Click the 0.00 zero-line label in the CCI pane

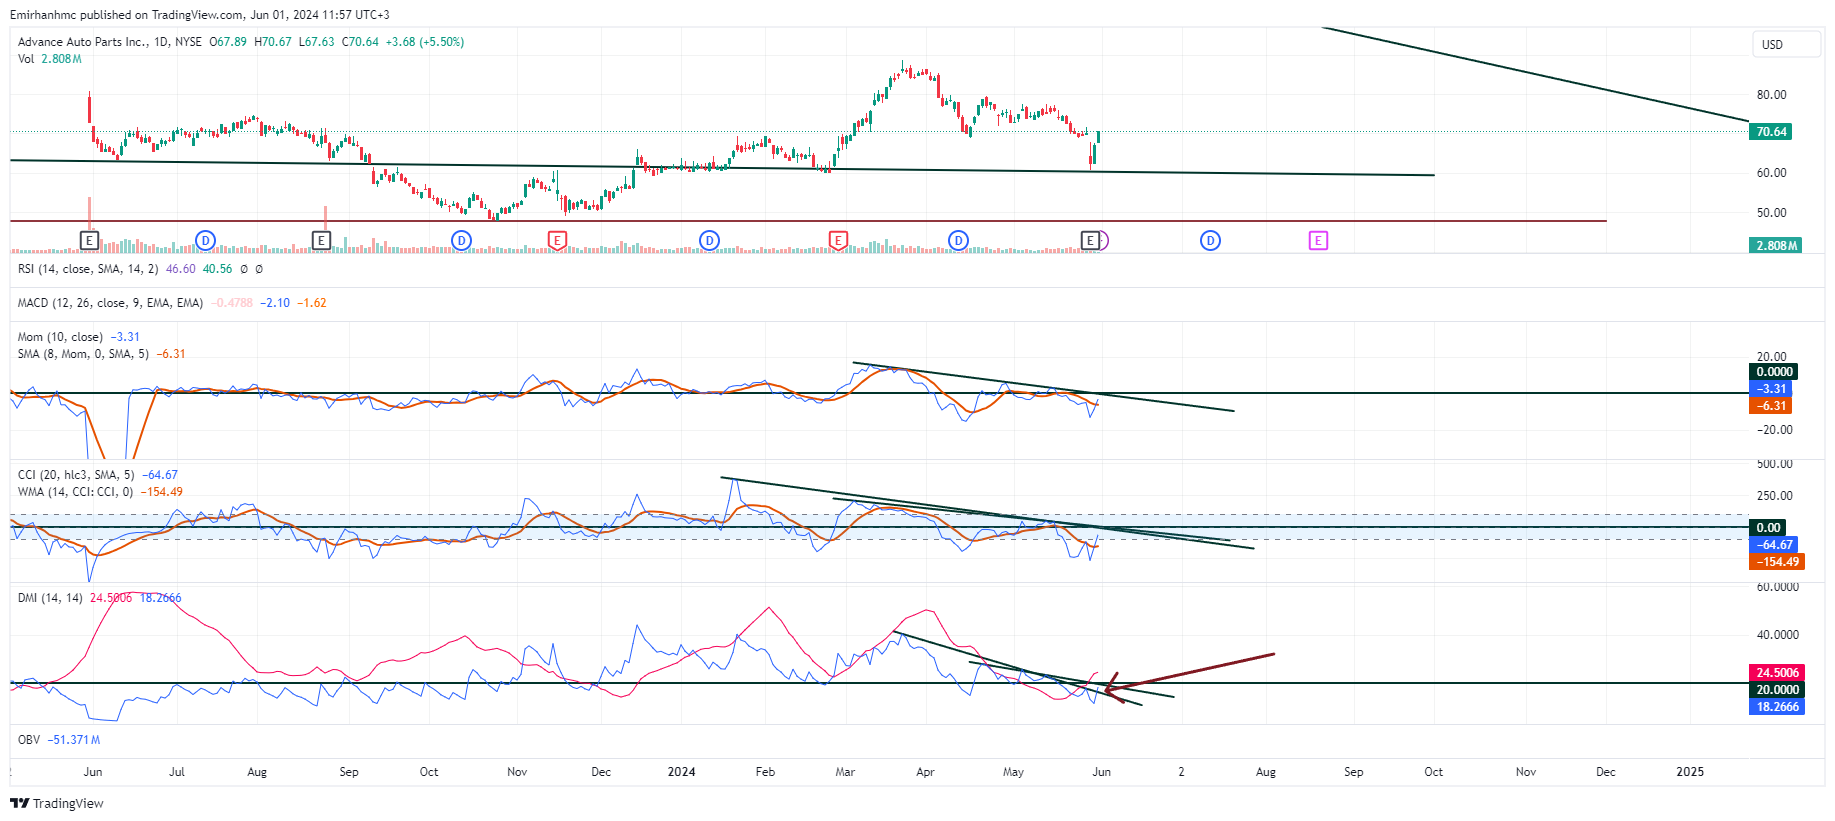coord(1768,528)
